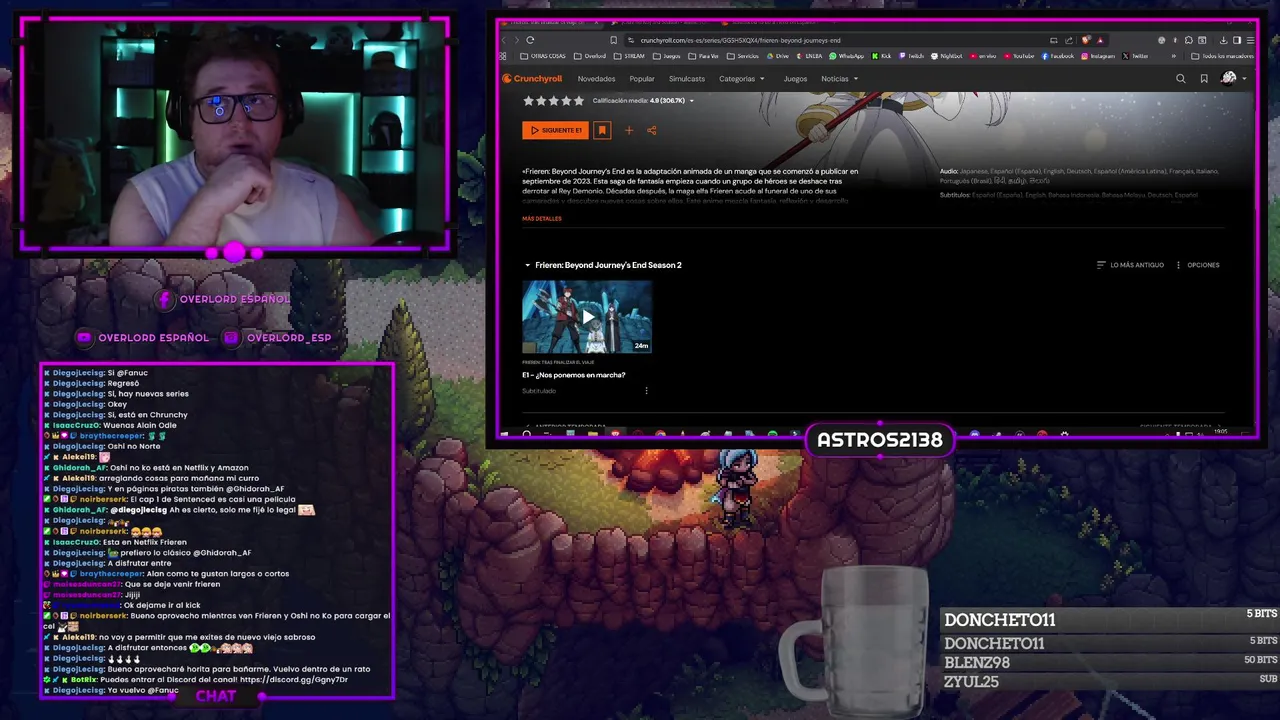Screen dimensions: 1280x720
Task: Open episode title 'E1 - ¿Nos ponemos en marcha?'
Action: (x=574, y=375)
